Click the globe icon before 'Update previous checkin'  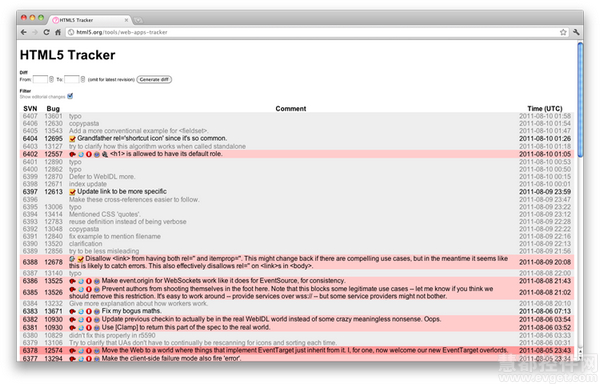point(97,320)
